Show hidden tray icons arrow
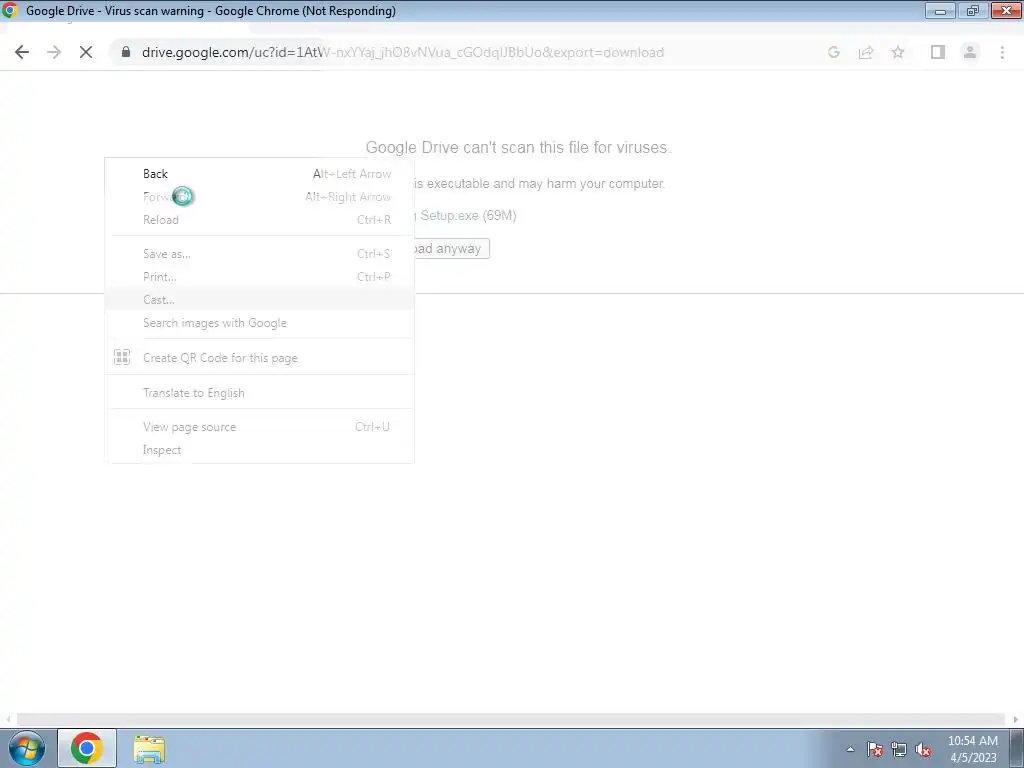This screenshot has width=1024, height=768. tap(850, 749)
